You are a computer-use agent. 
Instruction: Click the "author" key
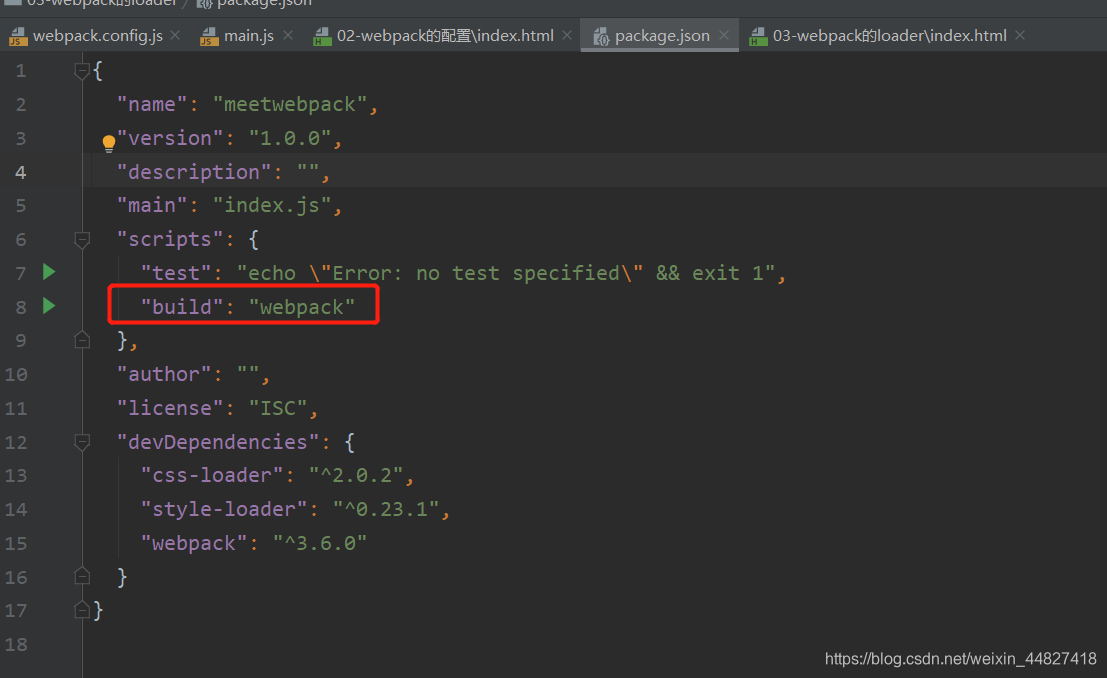click(164, 374)
